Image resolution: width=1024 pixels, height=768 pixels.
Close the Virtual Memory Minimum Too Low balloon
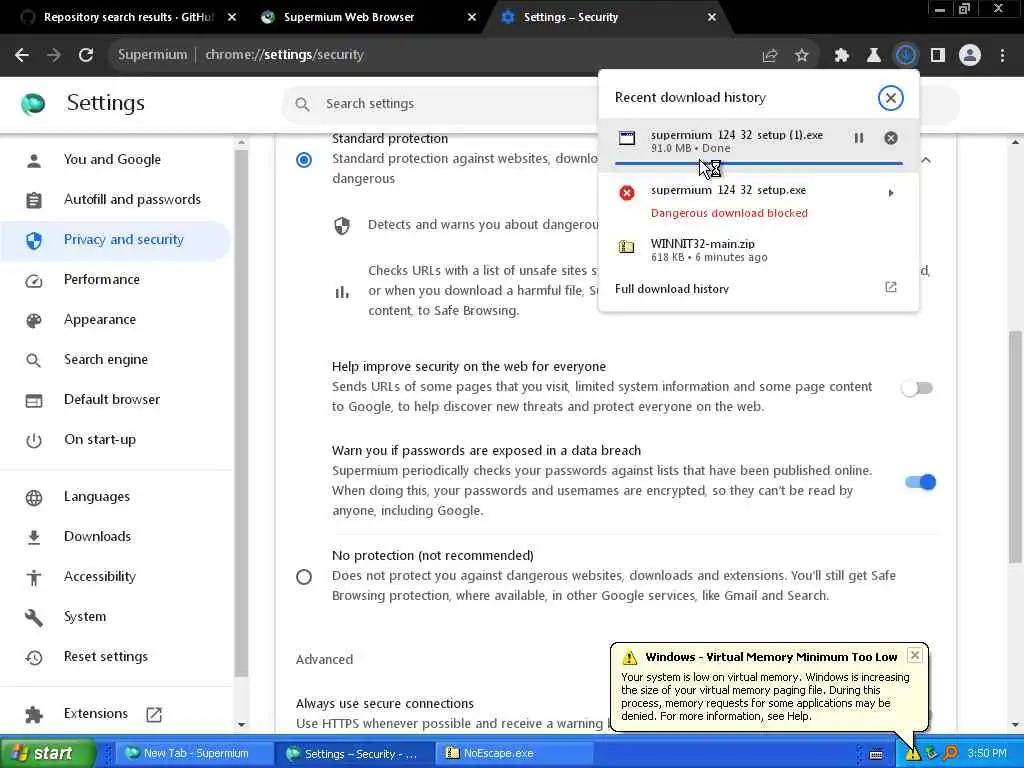[915, 655]
